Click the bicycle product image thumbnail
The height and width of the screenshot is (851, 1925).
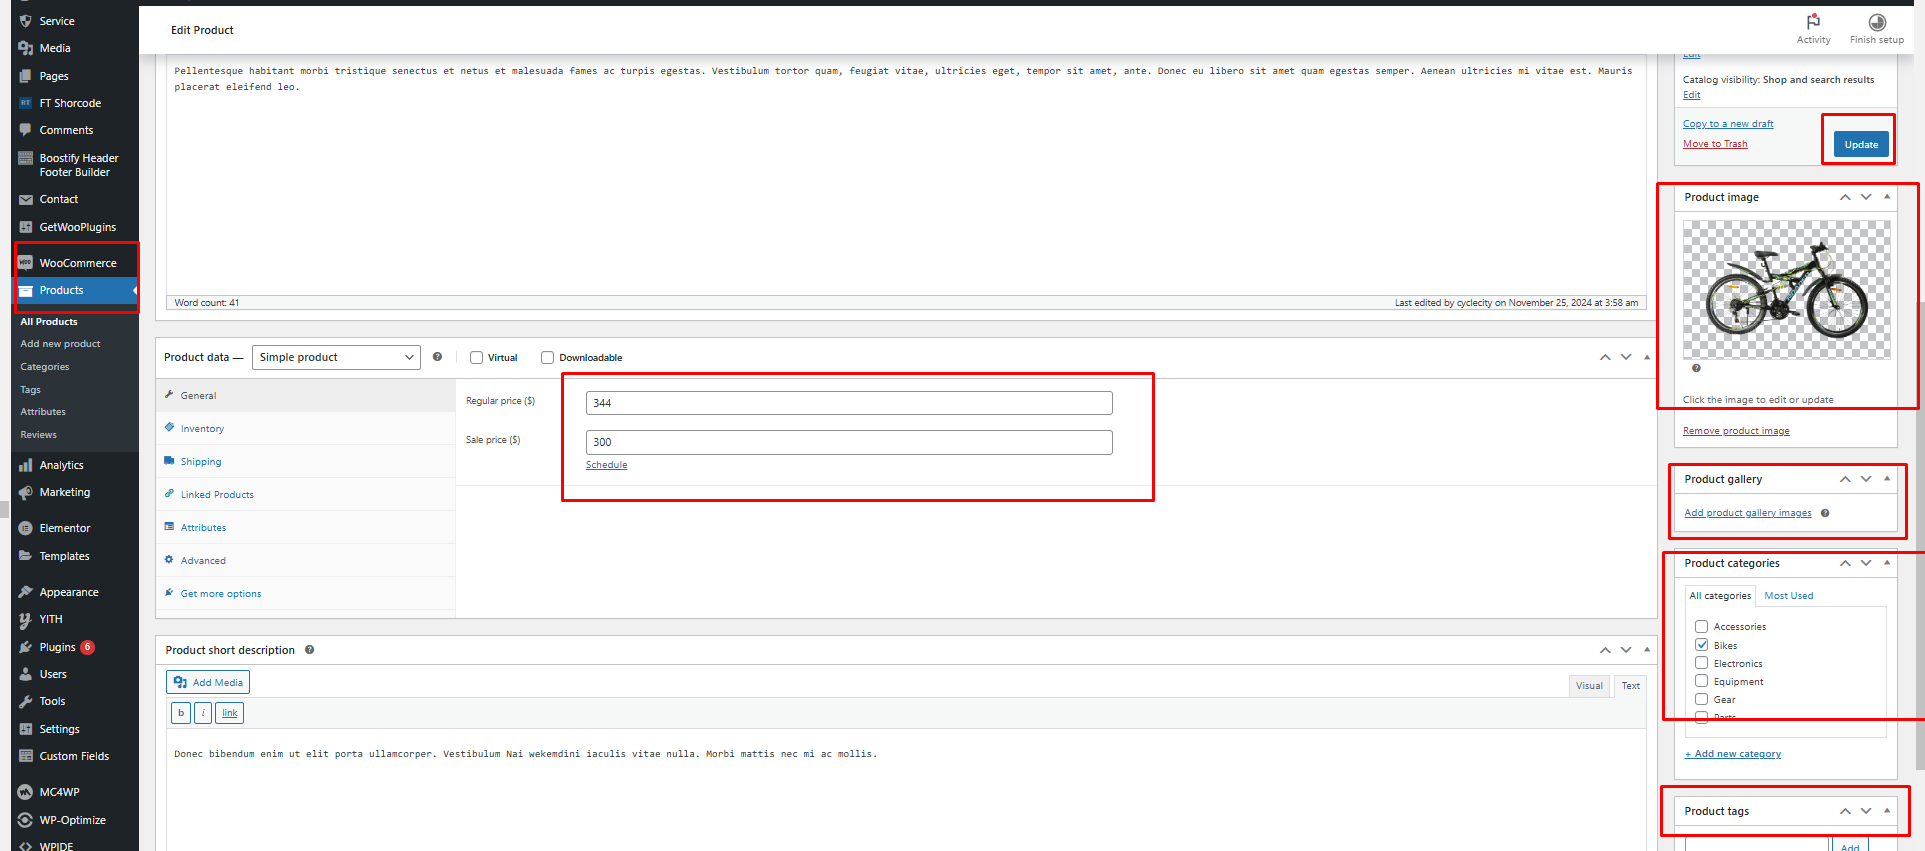1787,290
